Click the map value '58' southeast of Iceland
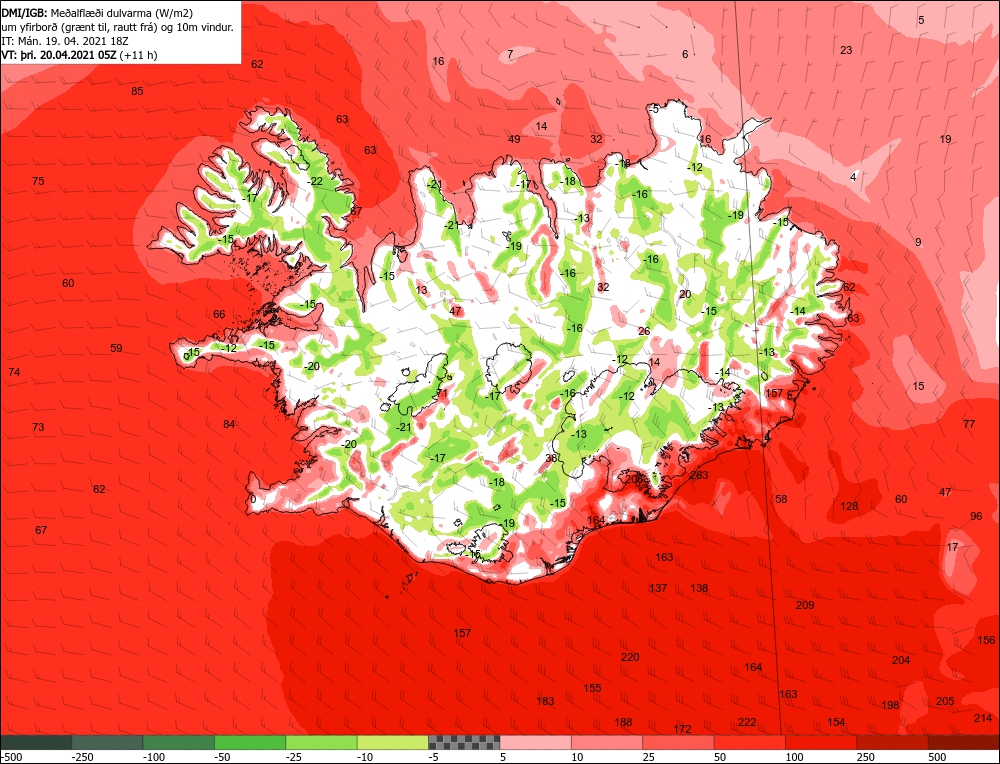This screenshot has height=764, width=1000. (x=781, y=499)
